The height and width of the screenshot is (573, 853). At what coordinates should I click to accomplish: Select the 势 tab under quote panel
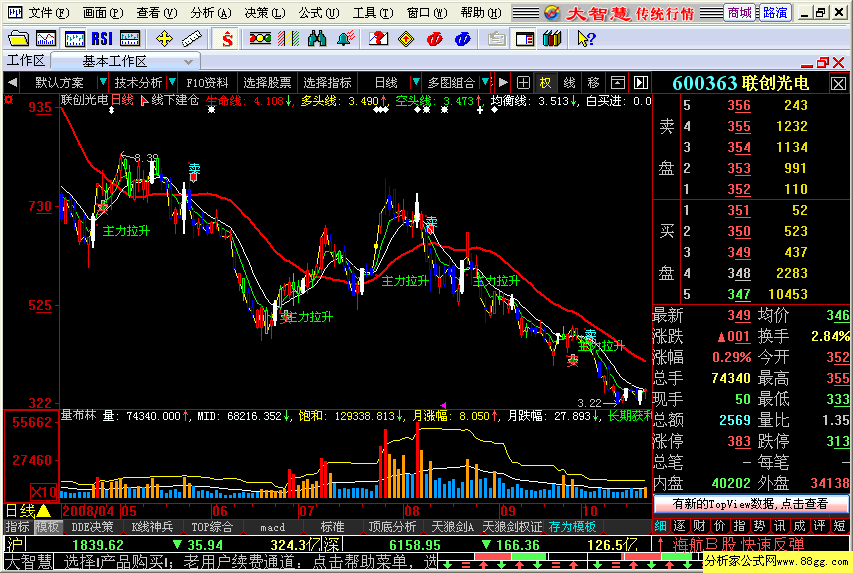pyautogui.click(x=759, y=526)
